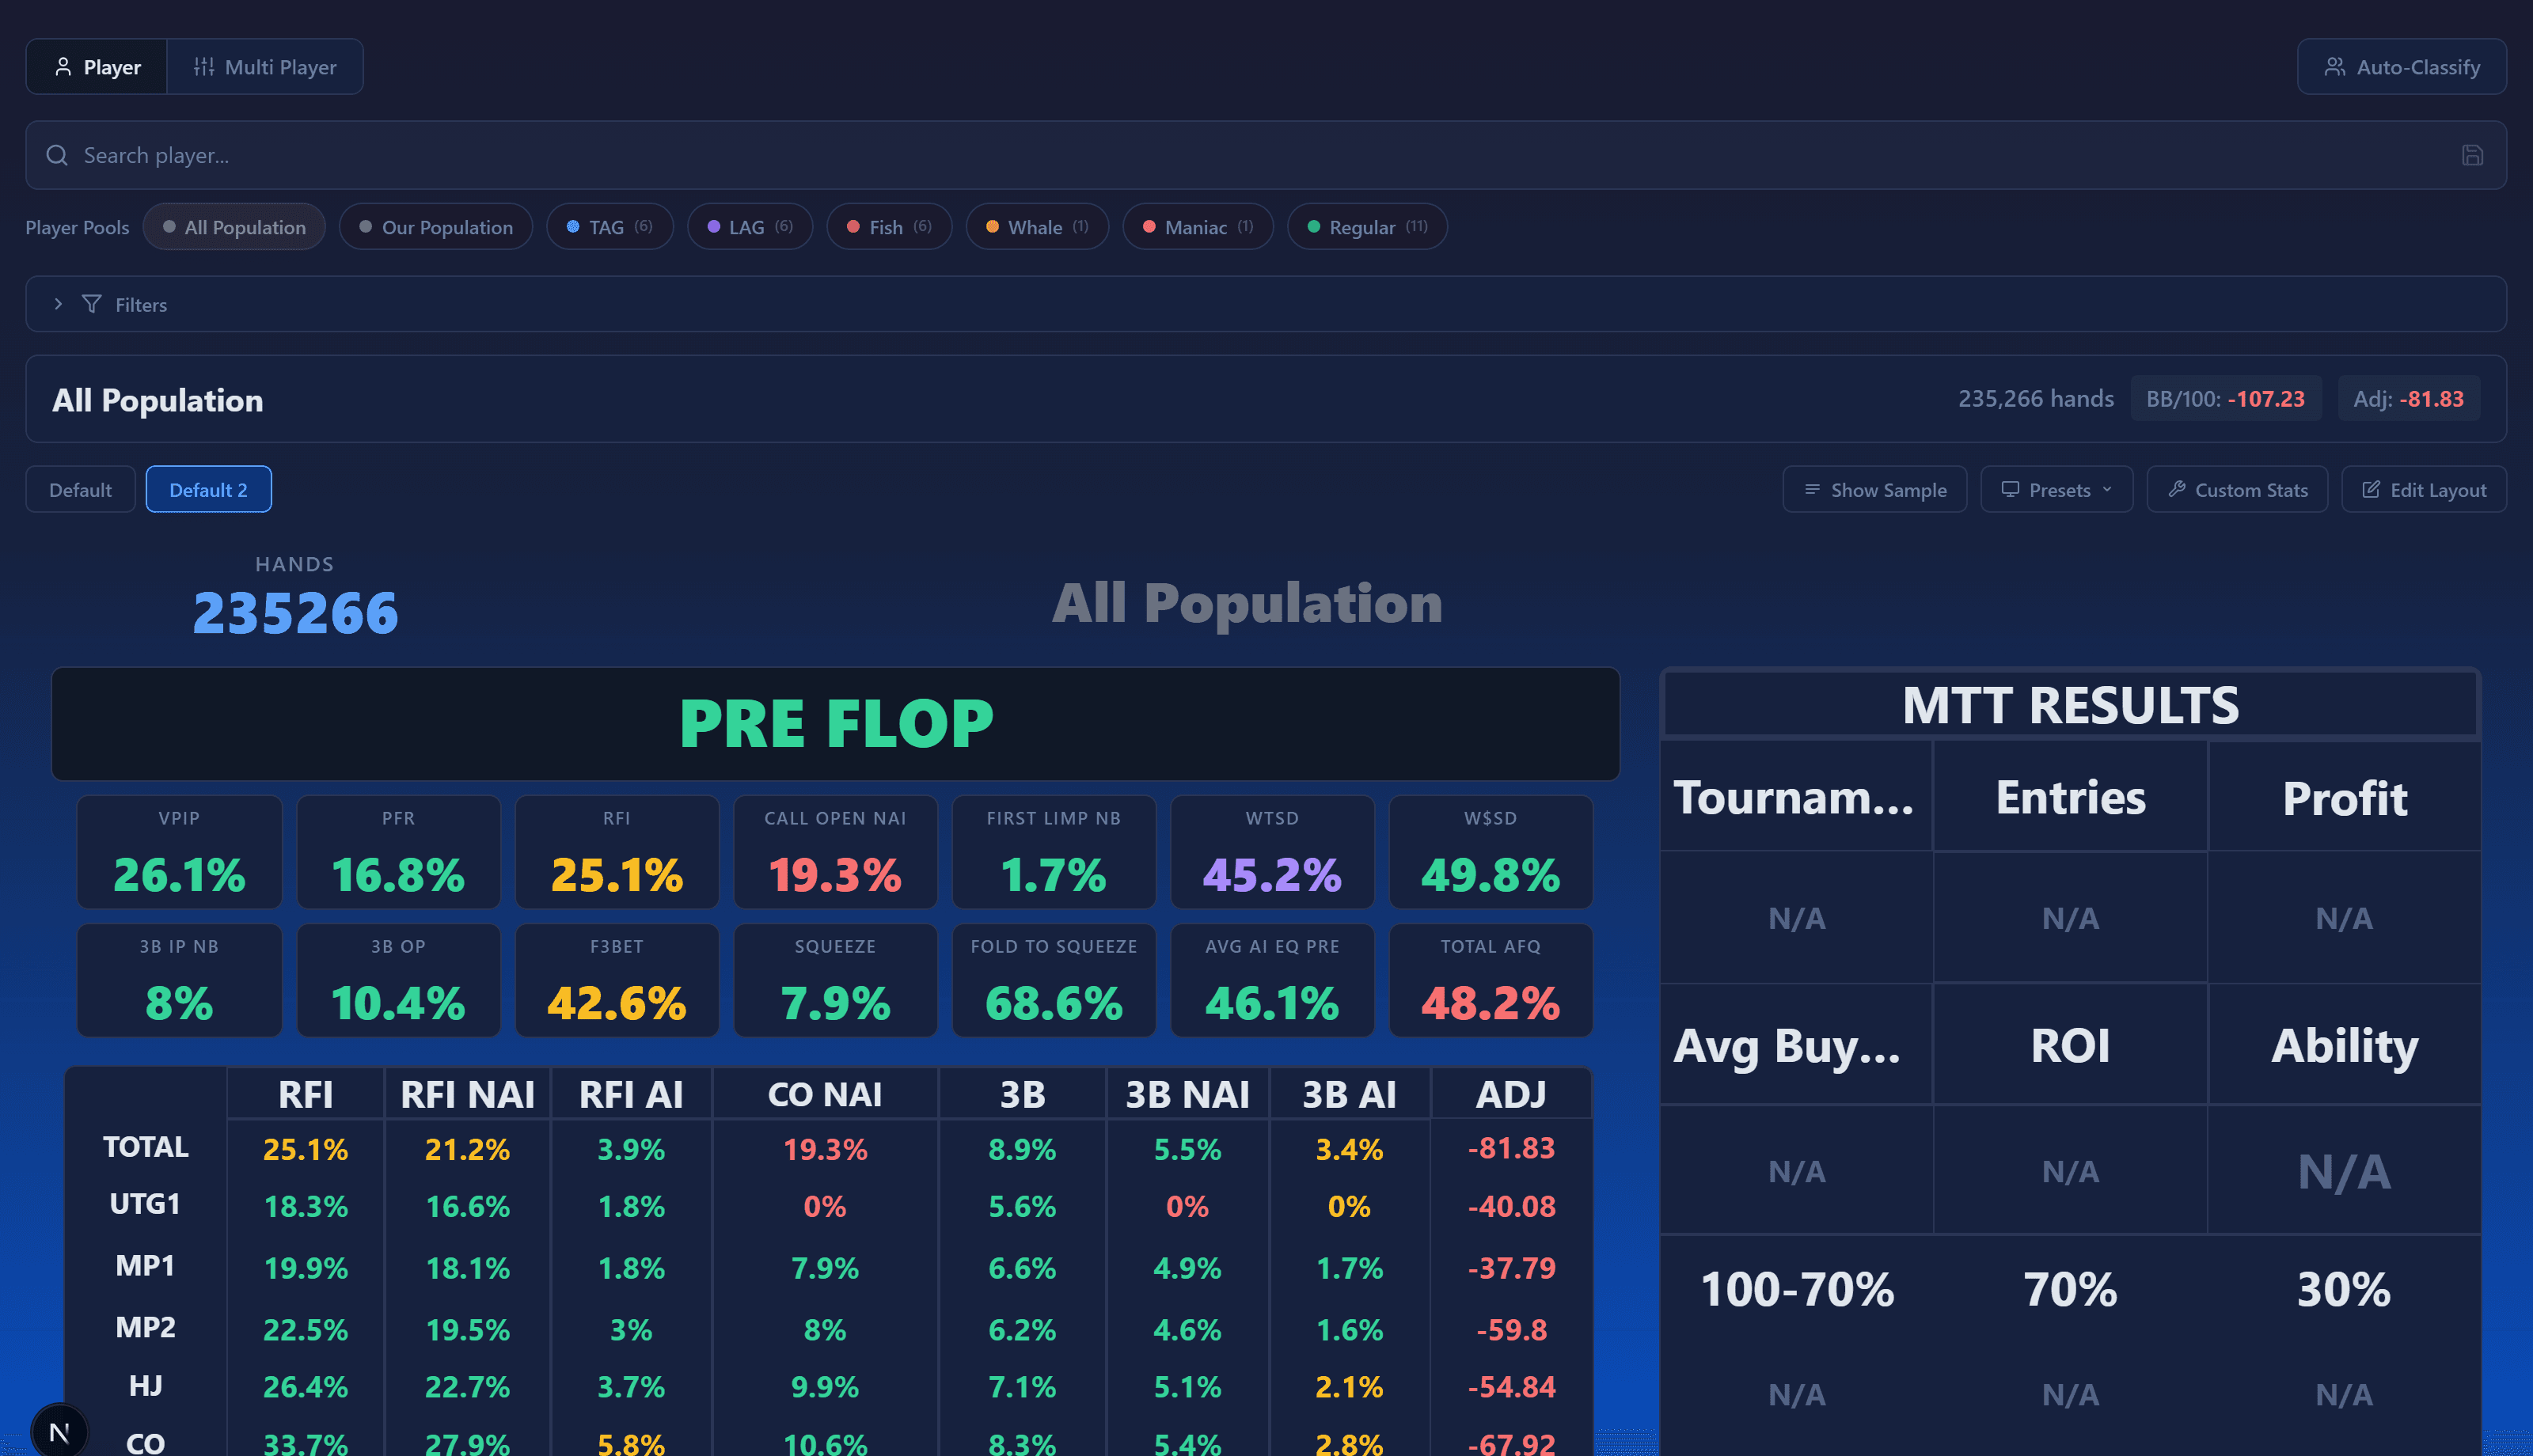
Task: Click the Adj -81.83 badge
Action: coord(2408,398)
